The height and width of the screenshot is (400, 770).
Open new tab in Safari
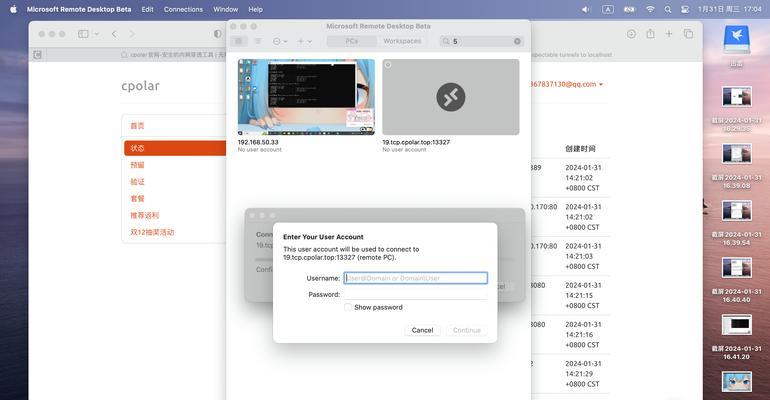click(x=669, y=34)
